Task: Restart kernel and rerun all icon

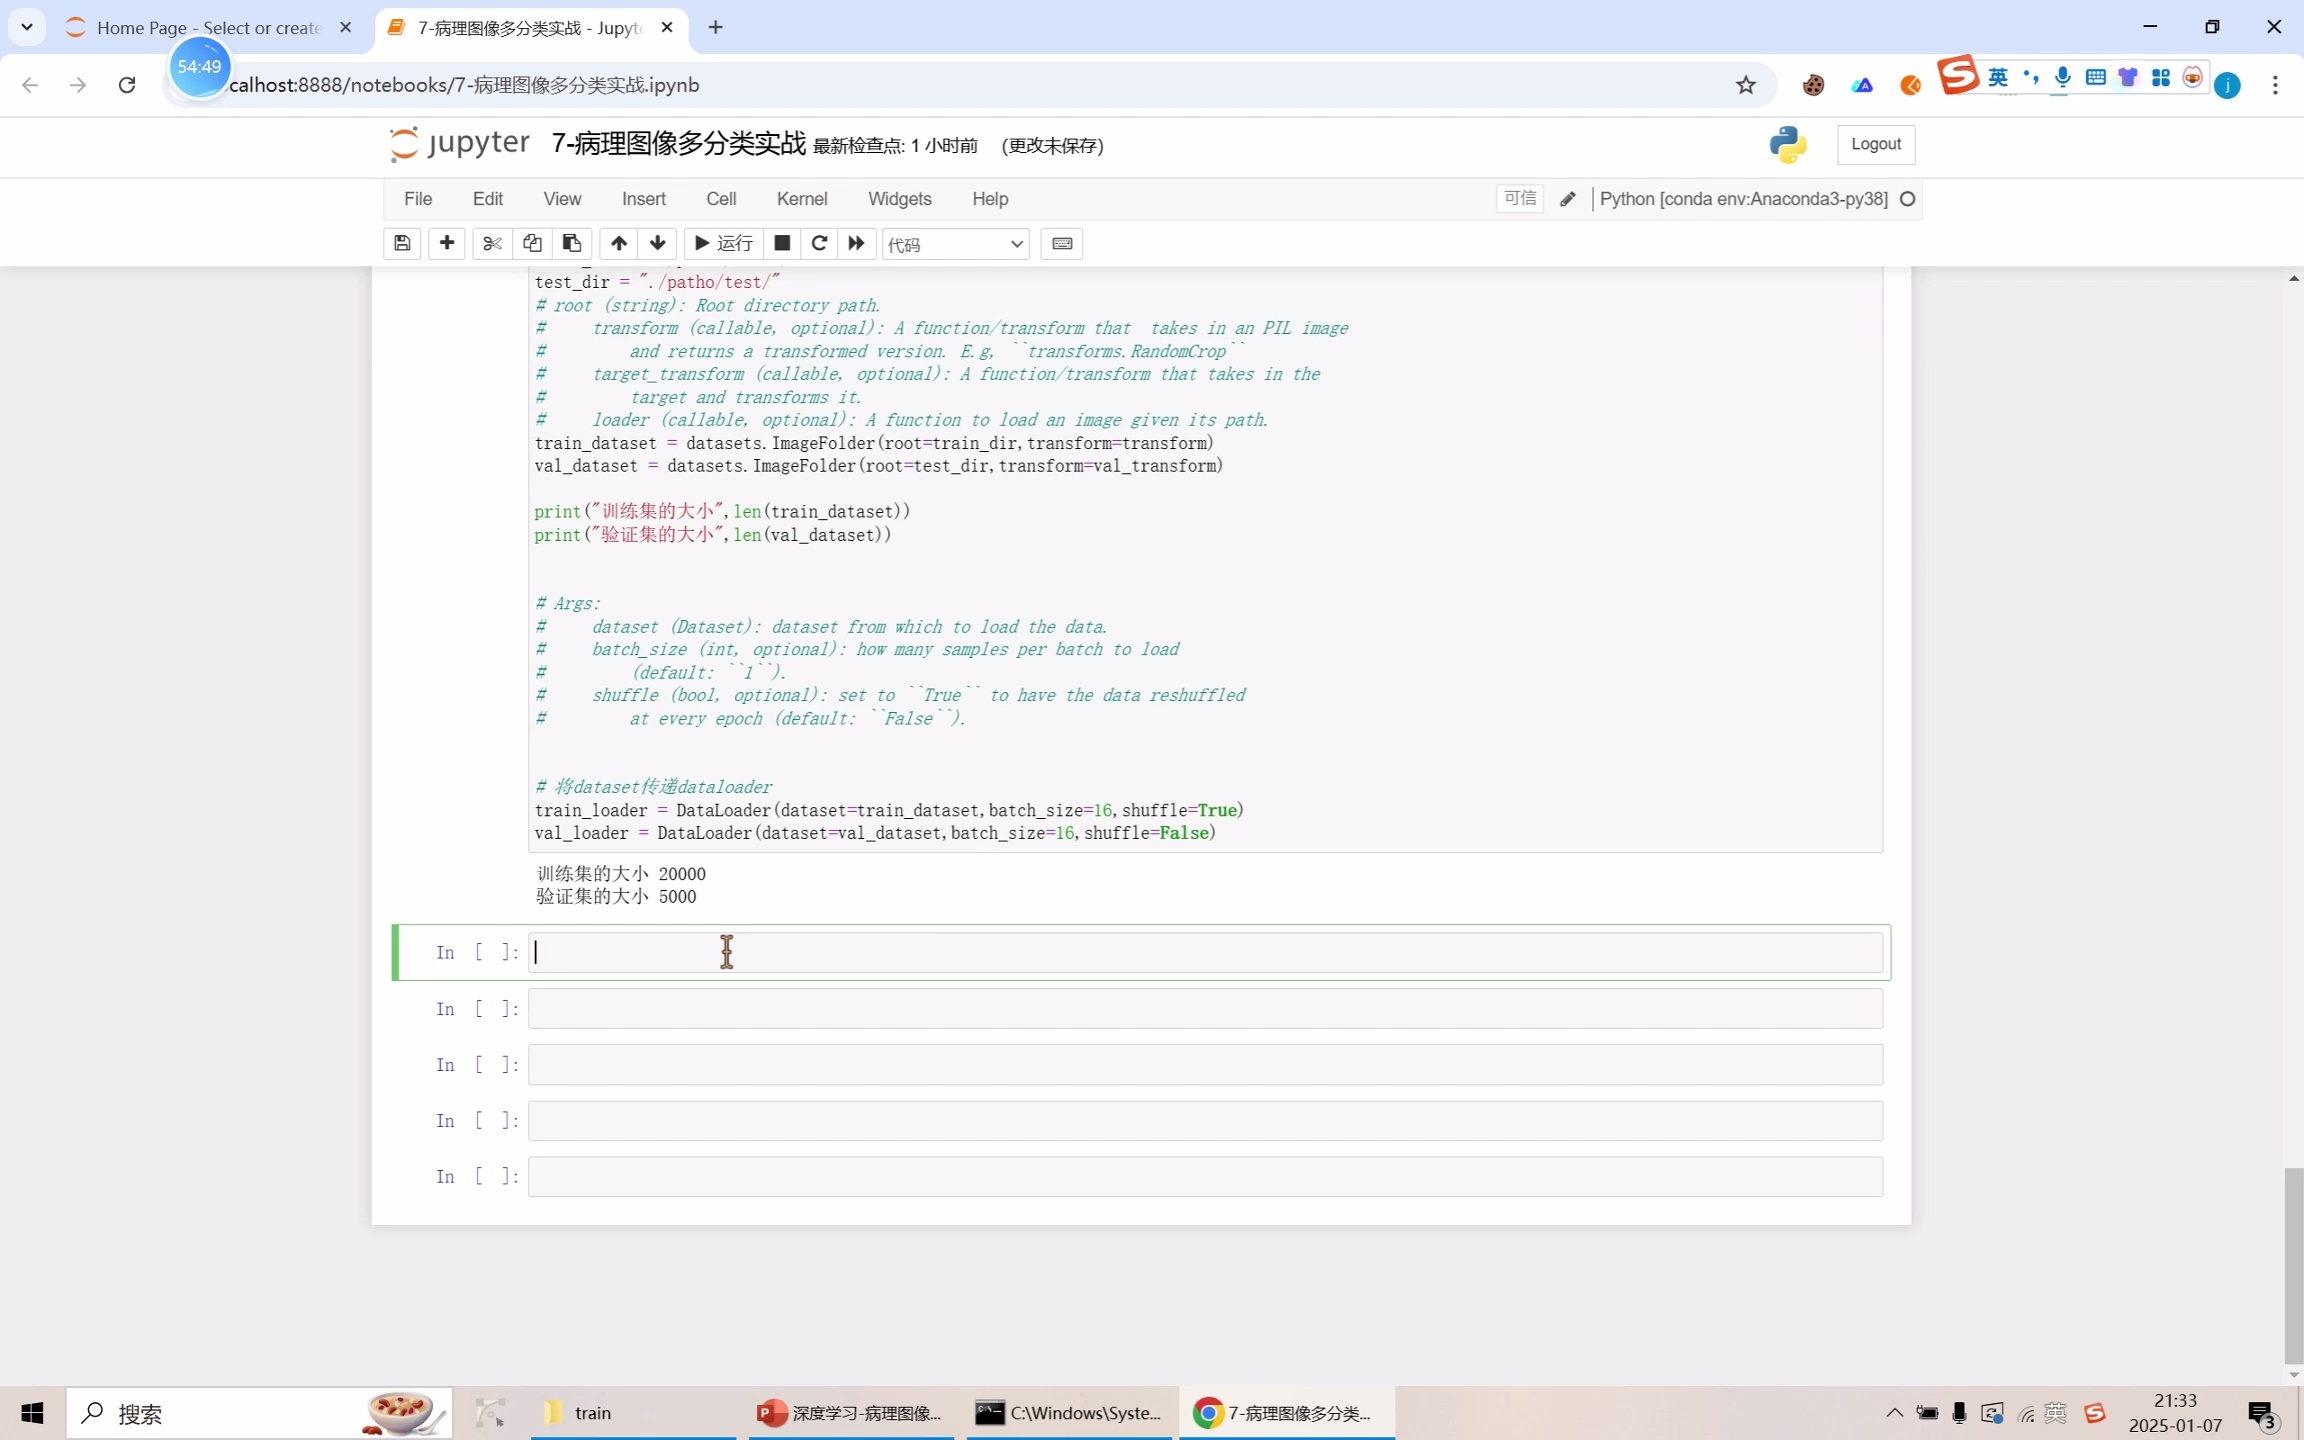Action: tap(856, 243)
